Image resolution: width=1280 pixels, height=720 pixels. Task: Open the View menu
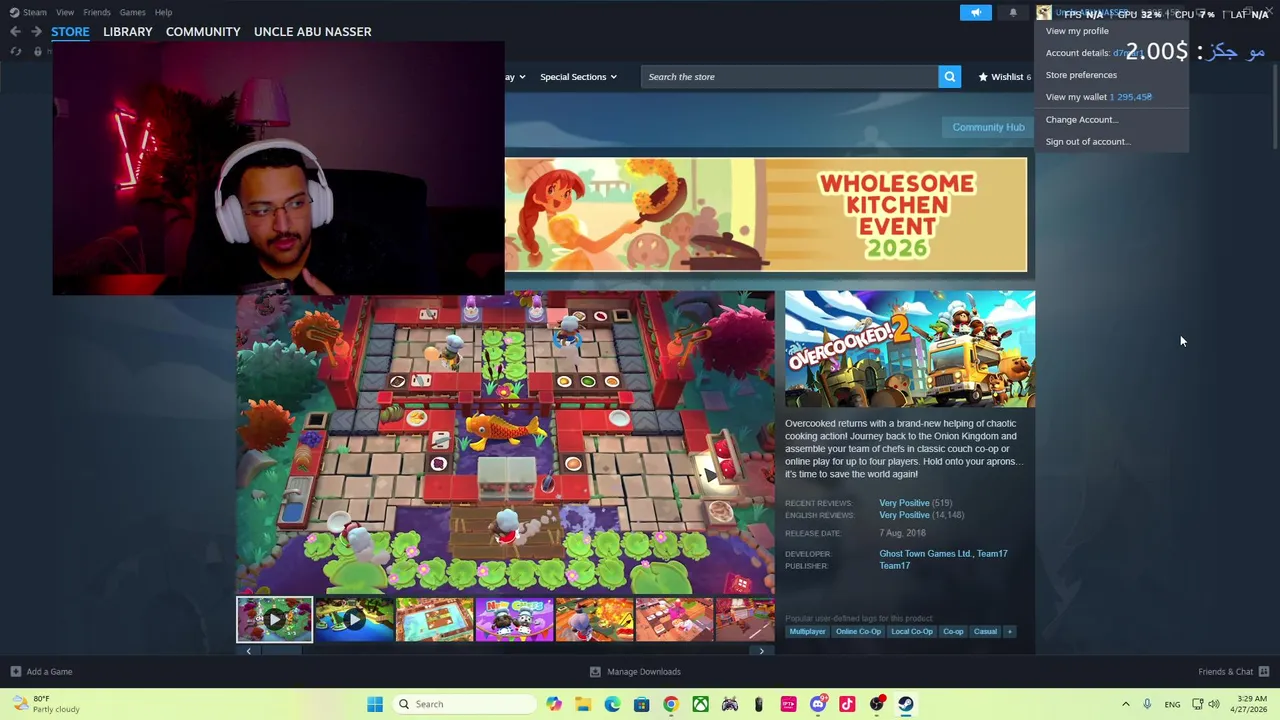coord(65,12)
